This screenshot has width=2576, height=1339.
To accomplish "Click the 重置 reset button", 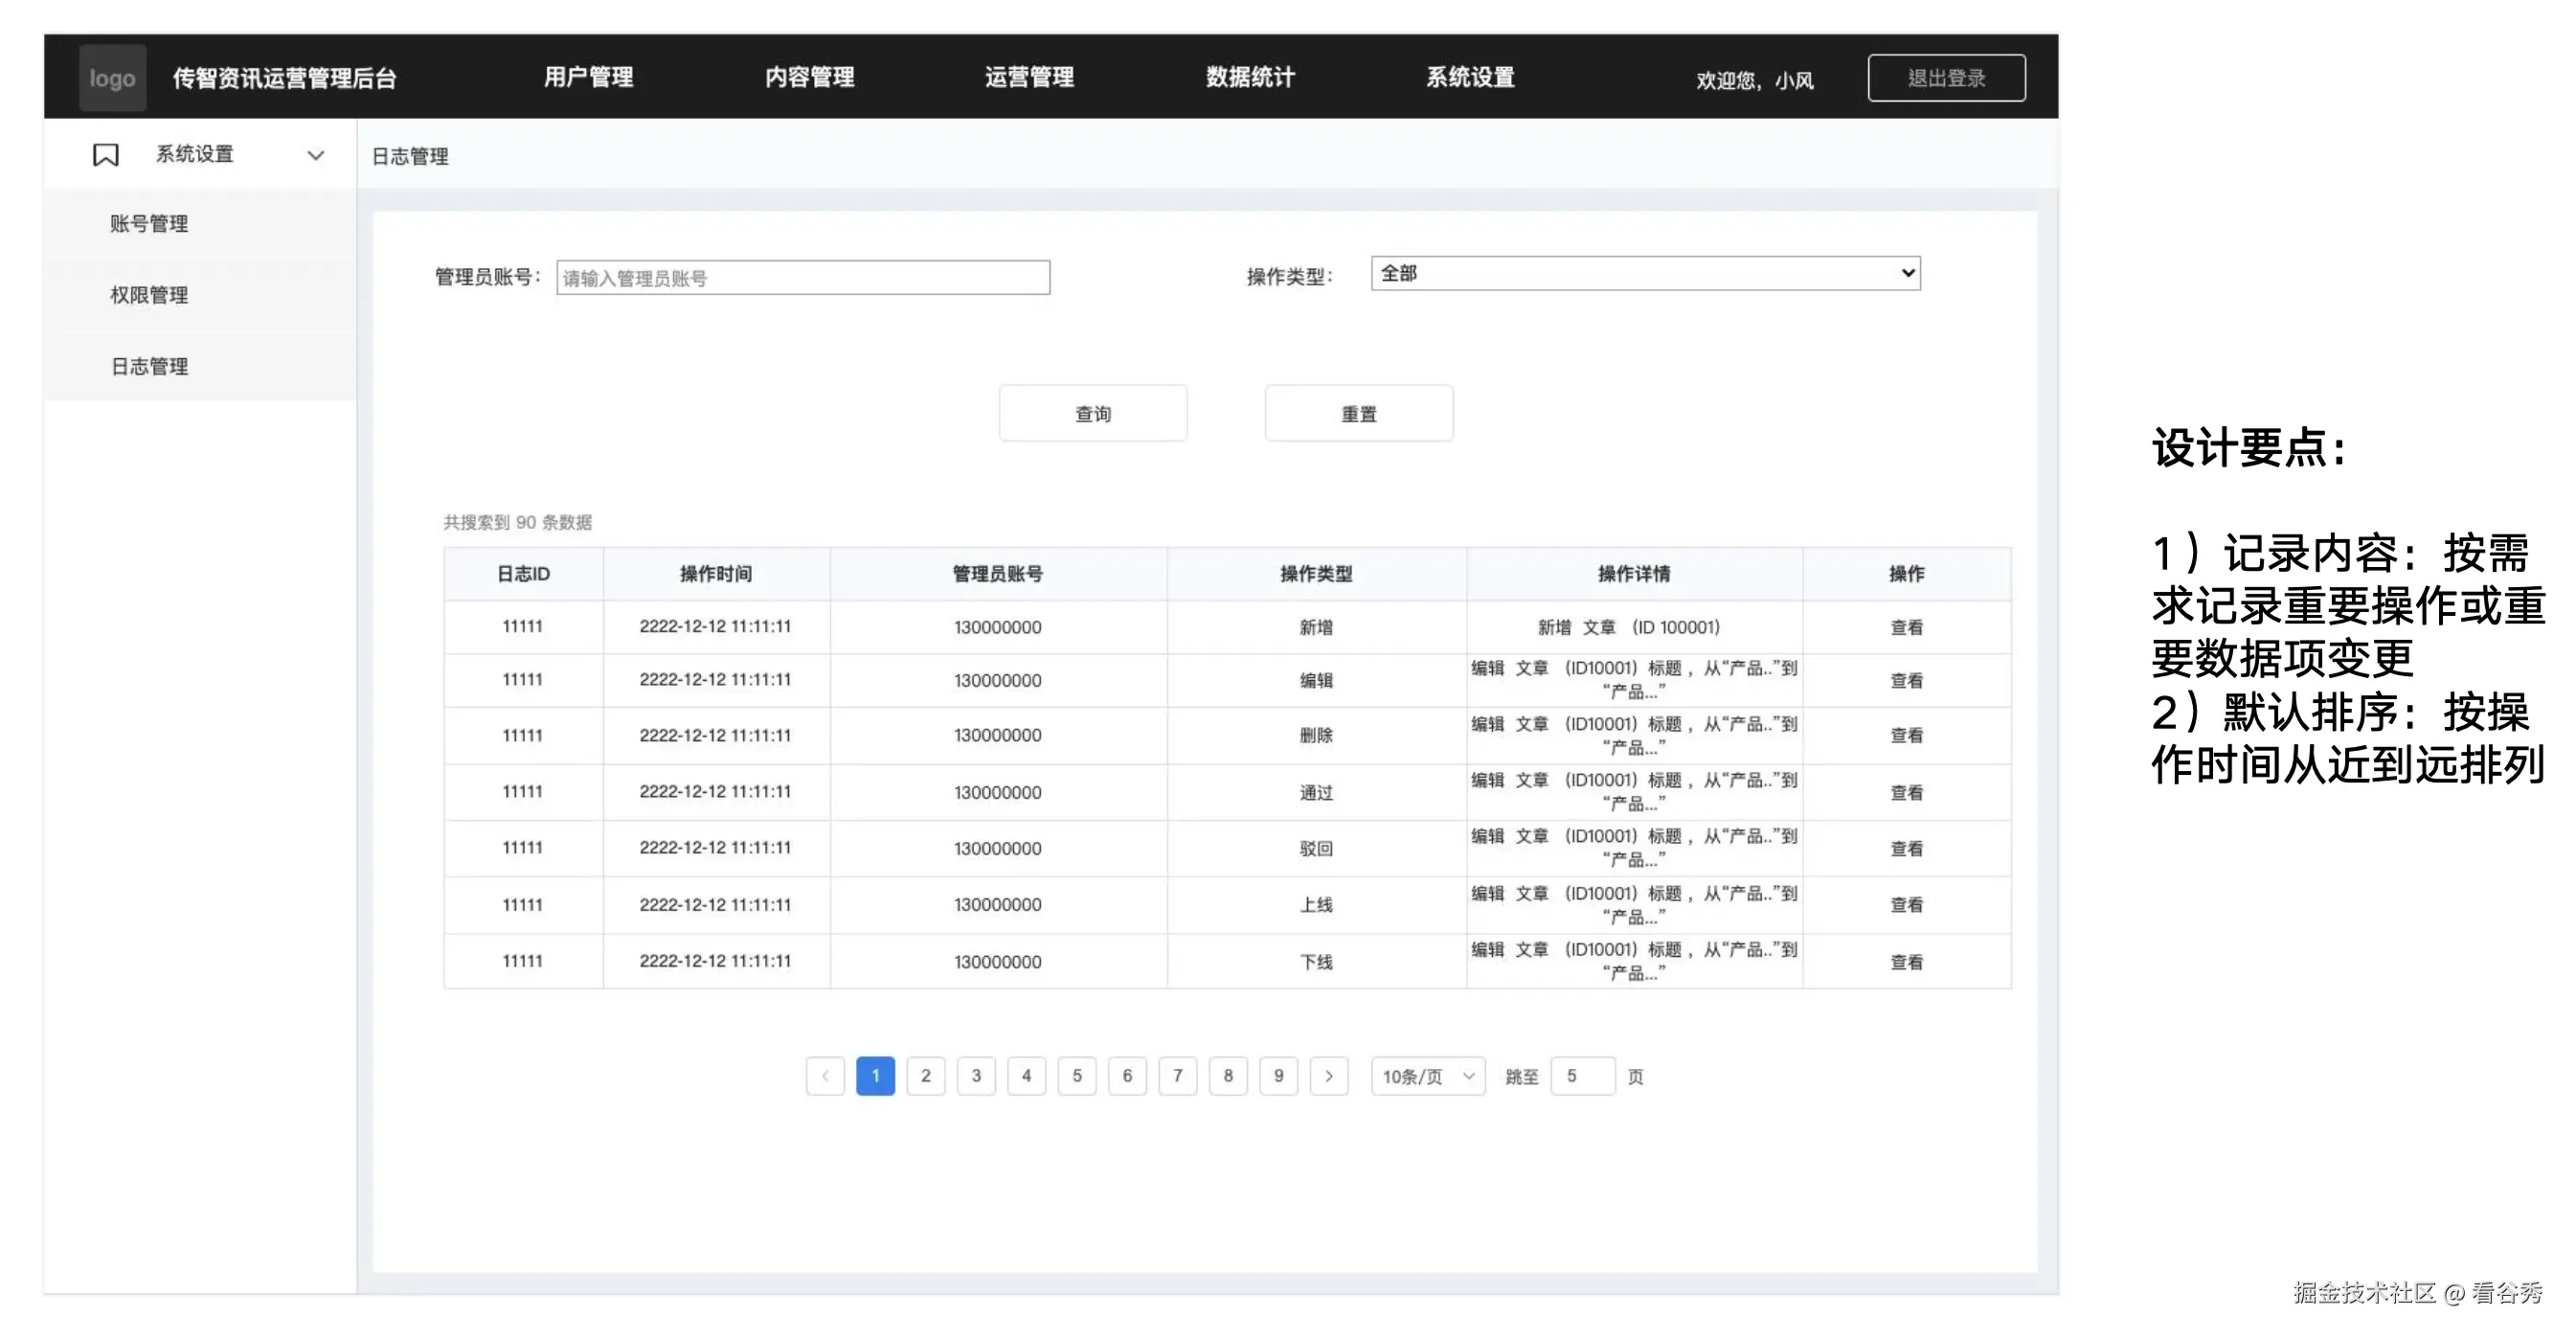I will (1359, 412).
